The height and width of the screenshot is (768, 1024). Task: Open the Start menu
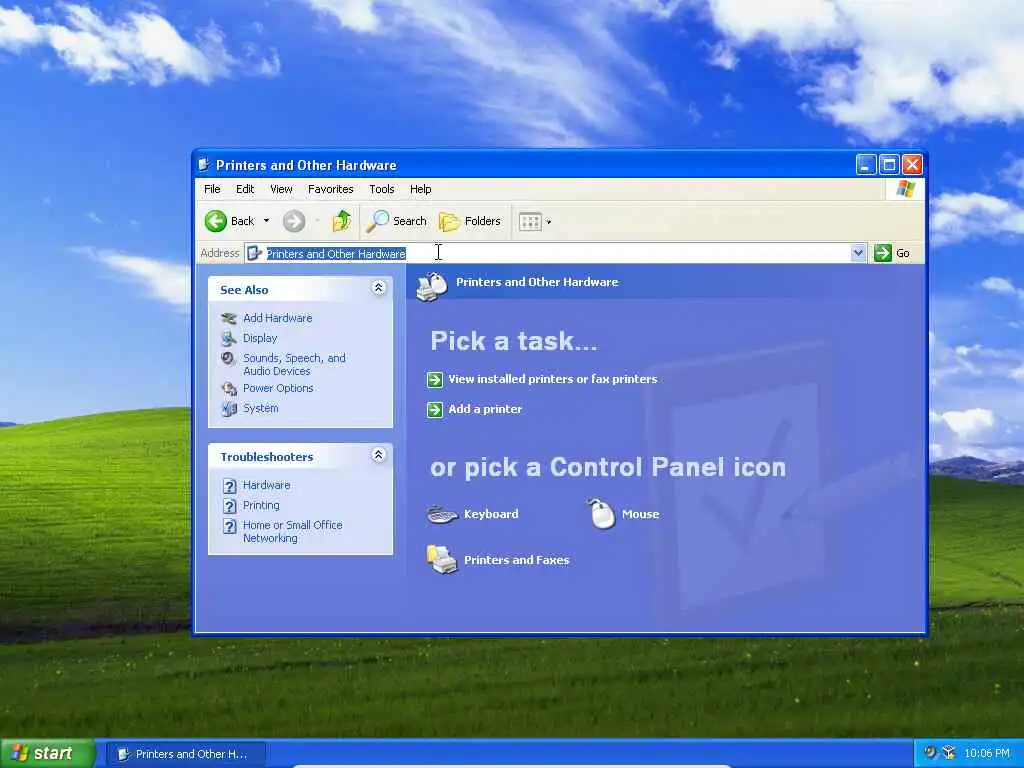[x=48, y=754]
